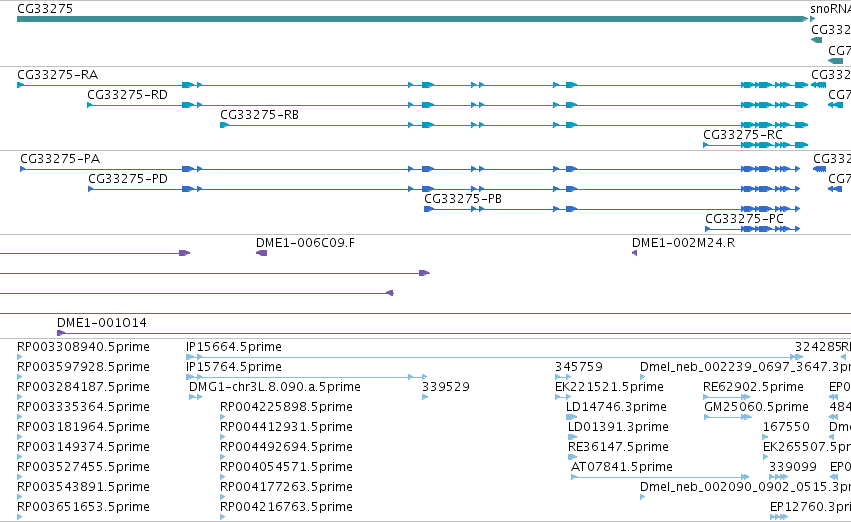The image size is (851, 522).
Task: Select EST LD14746.3prime
Action: [617, 407]
